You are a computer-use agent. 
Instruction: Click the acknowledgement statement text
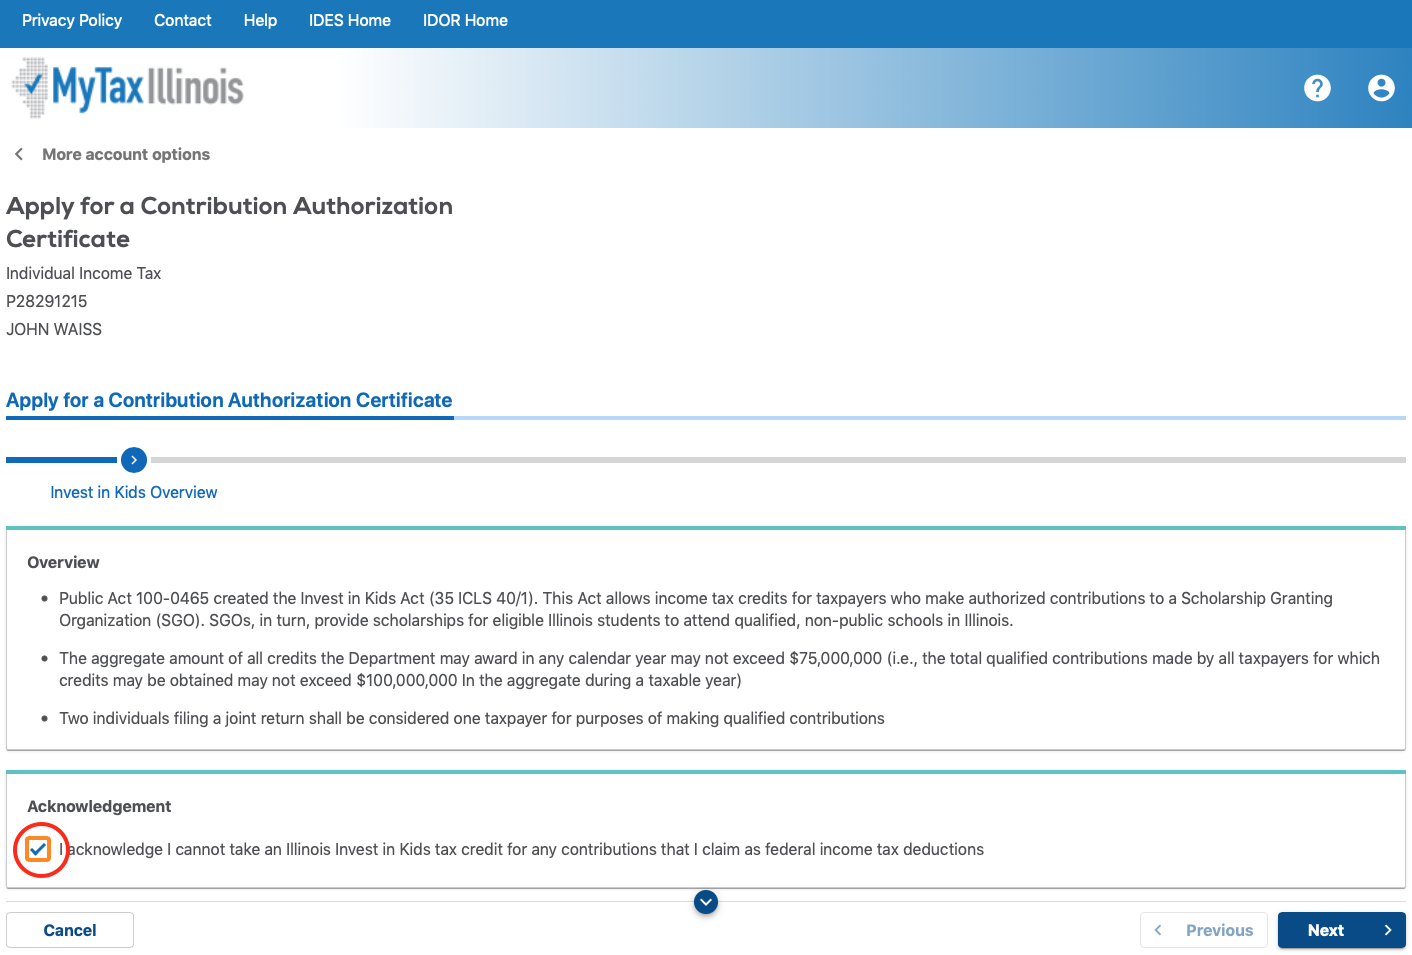521,849
